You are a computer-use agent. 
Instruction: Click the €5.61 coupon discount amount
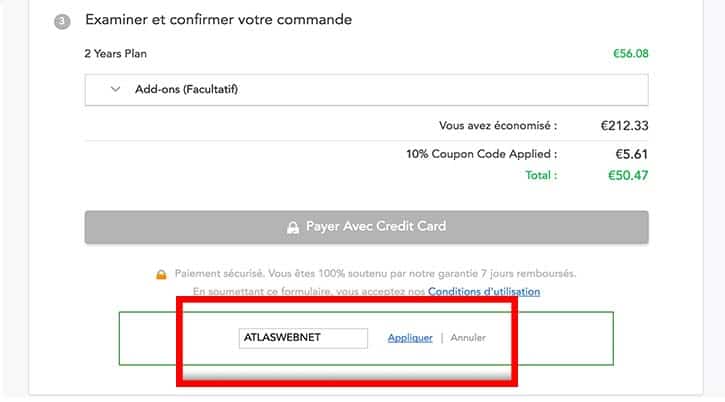click(632, 154)
